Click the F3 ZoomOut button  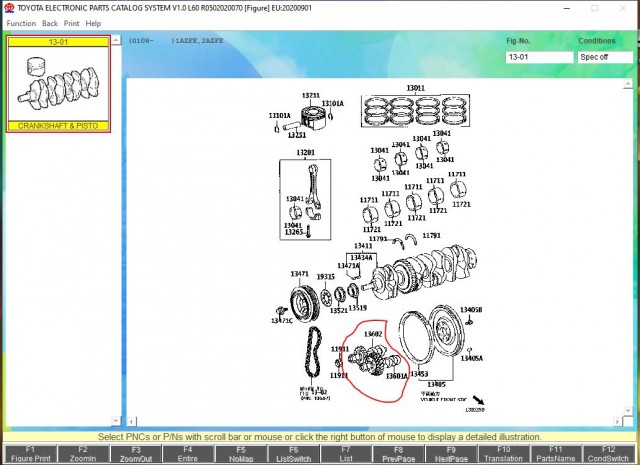136,454
